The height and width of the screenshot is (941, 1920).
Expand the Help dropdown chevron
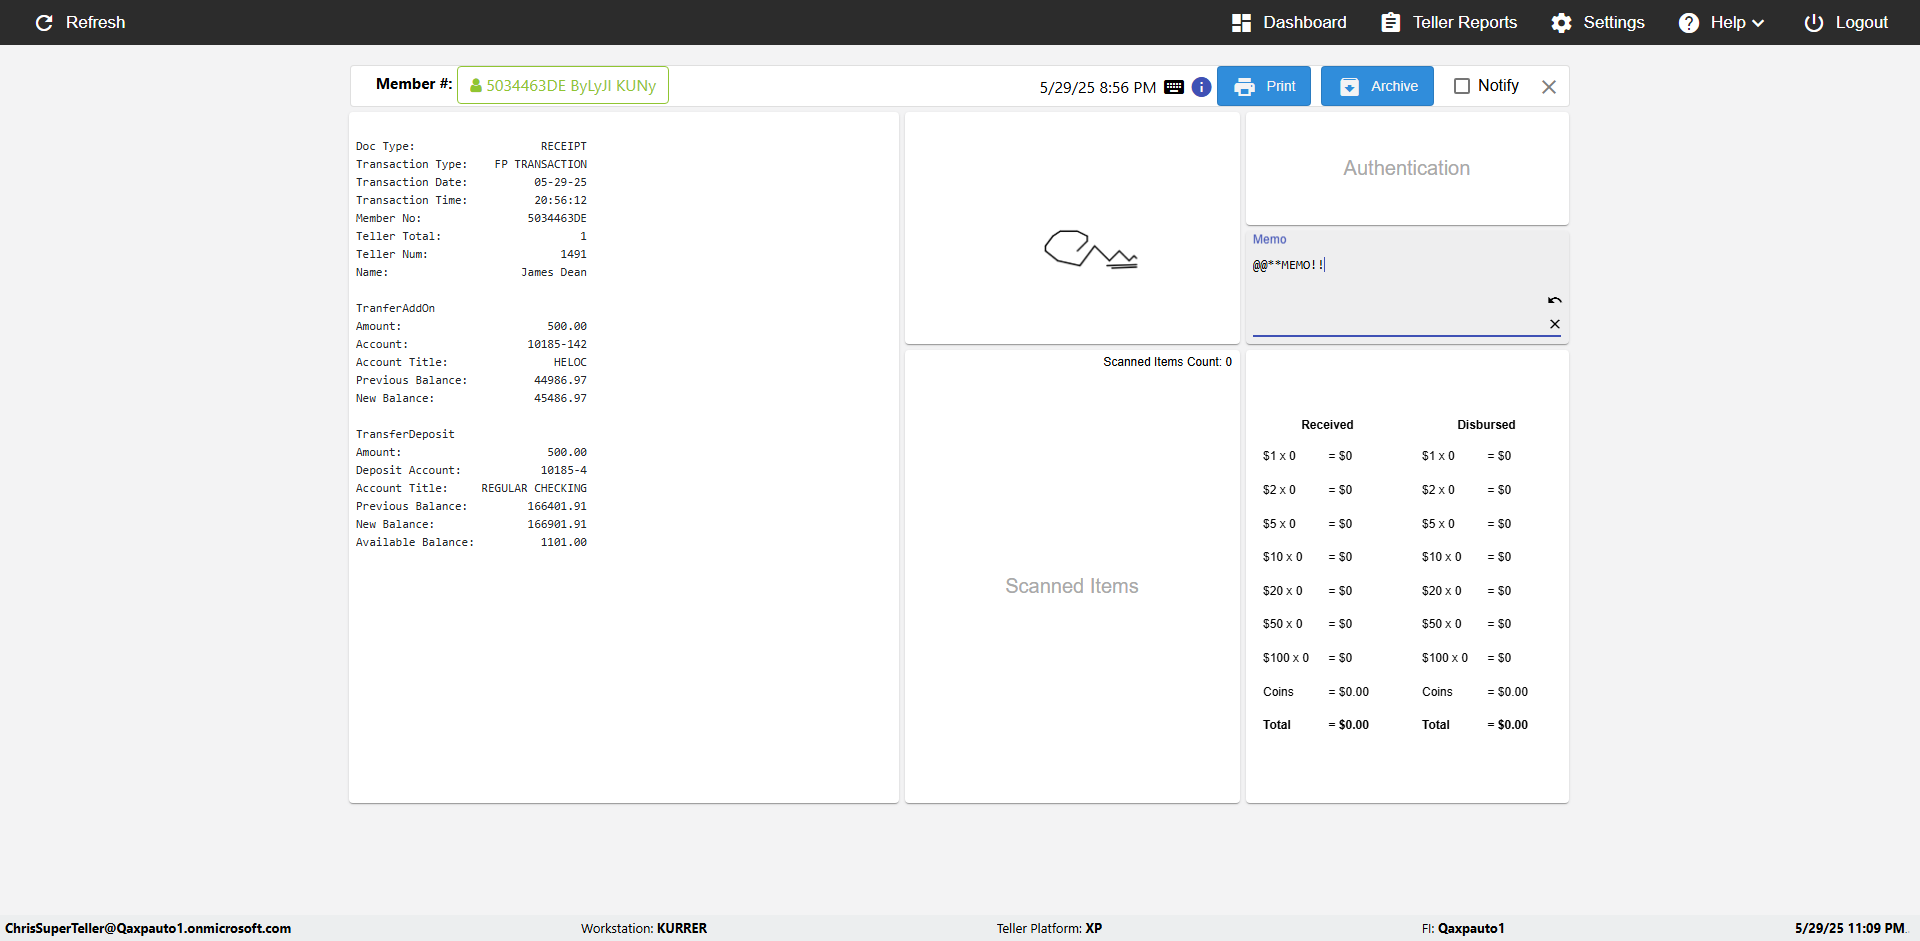(1758, 23)
